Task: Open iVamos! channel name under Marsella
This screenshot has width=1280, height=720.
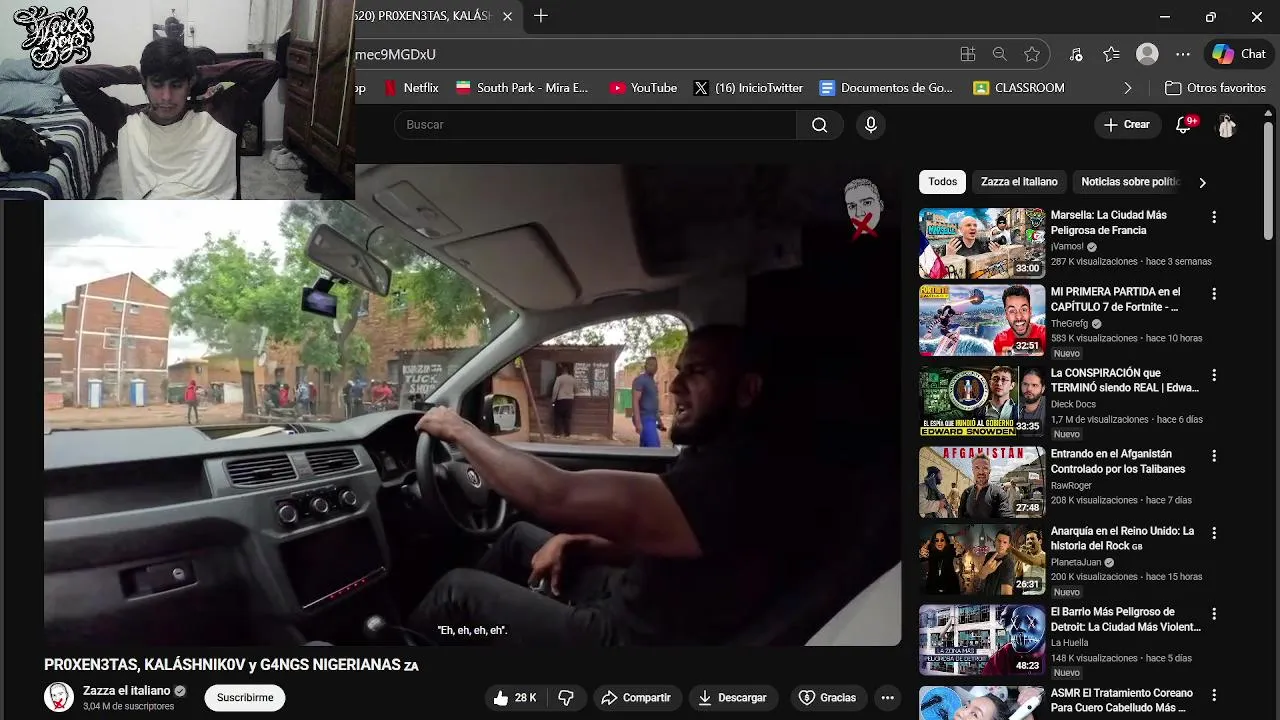Action: click(1067, 246)
